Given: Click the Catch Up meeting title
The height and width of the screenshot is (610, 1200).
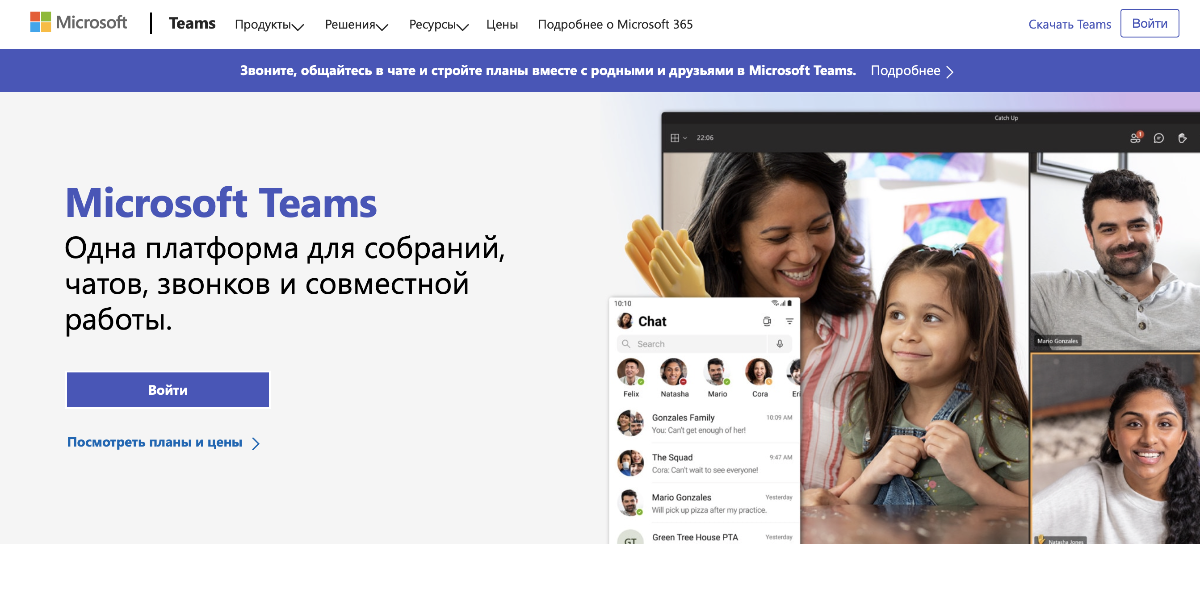Looking at the screenshot, I should 1006,118.
